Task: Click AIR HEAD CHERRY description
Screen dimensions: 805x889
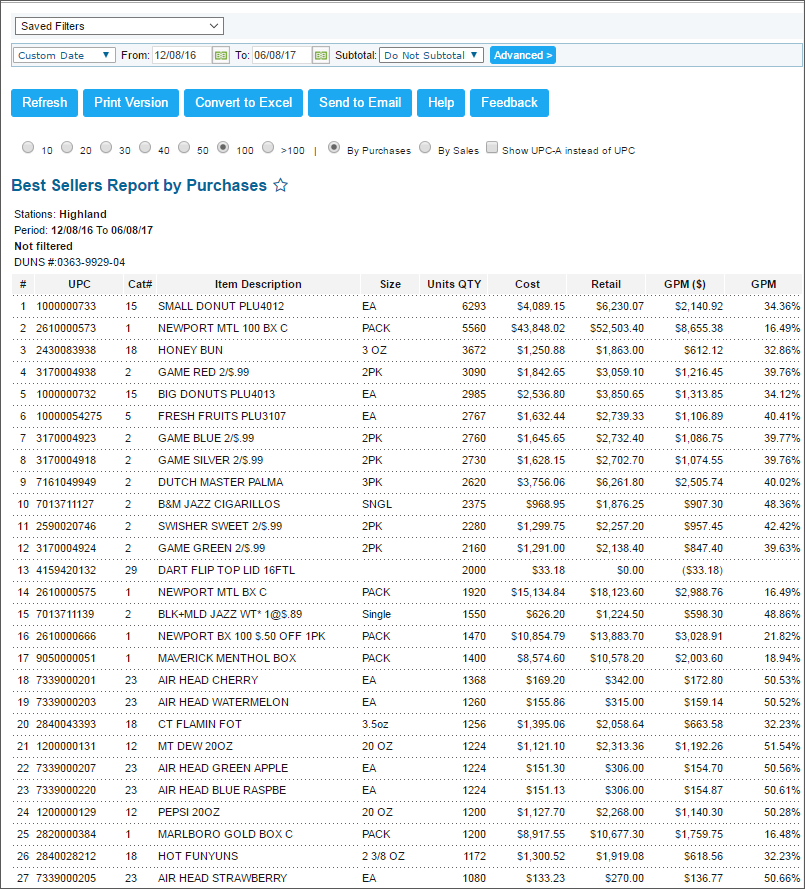Action: tap(208, 680)
